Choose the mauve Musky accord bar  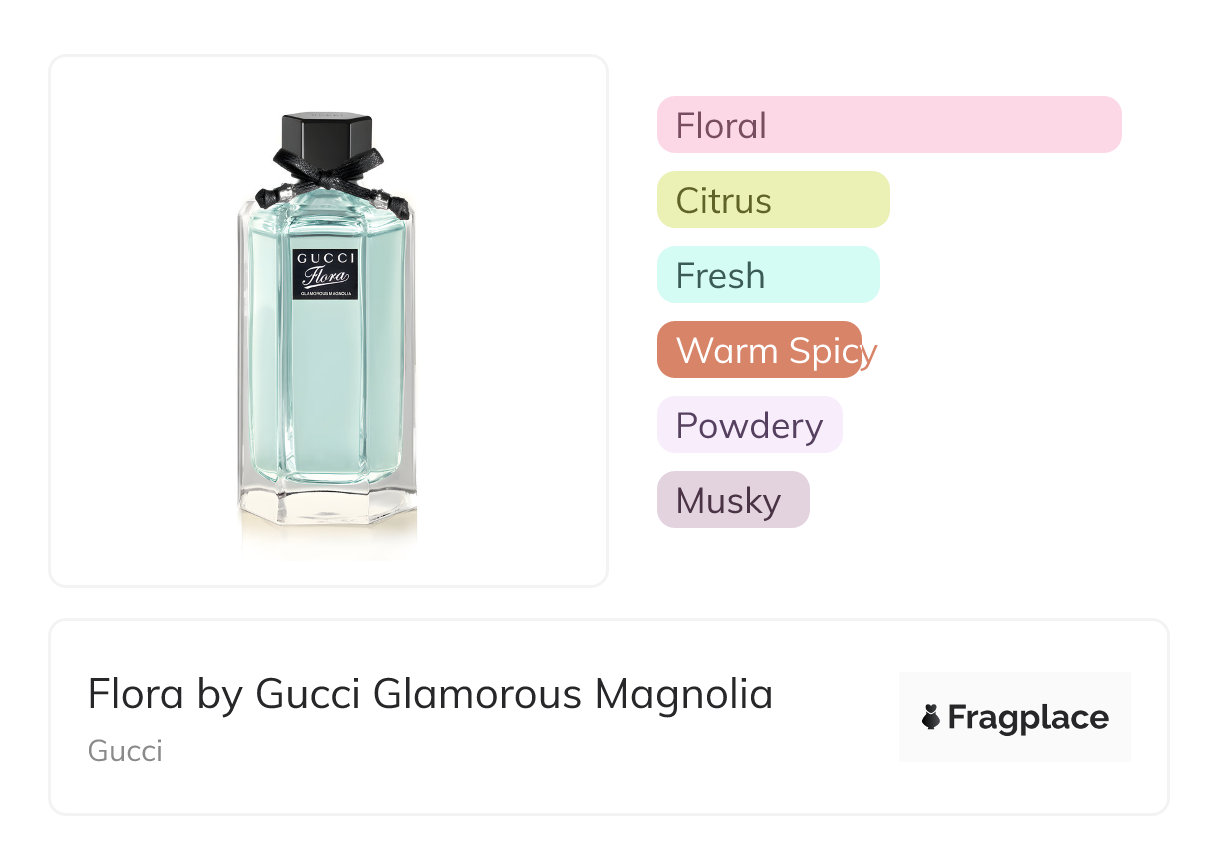point(733,500)
